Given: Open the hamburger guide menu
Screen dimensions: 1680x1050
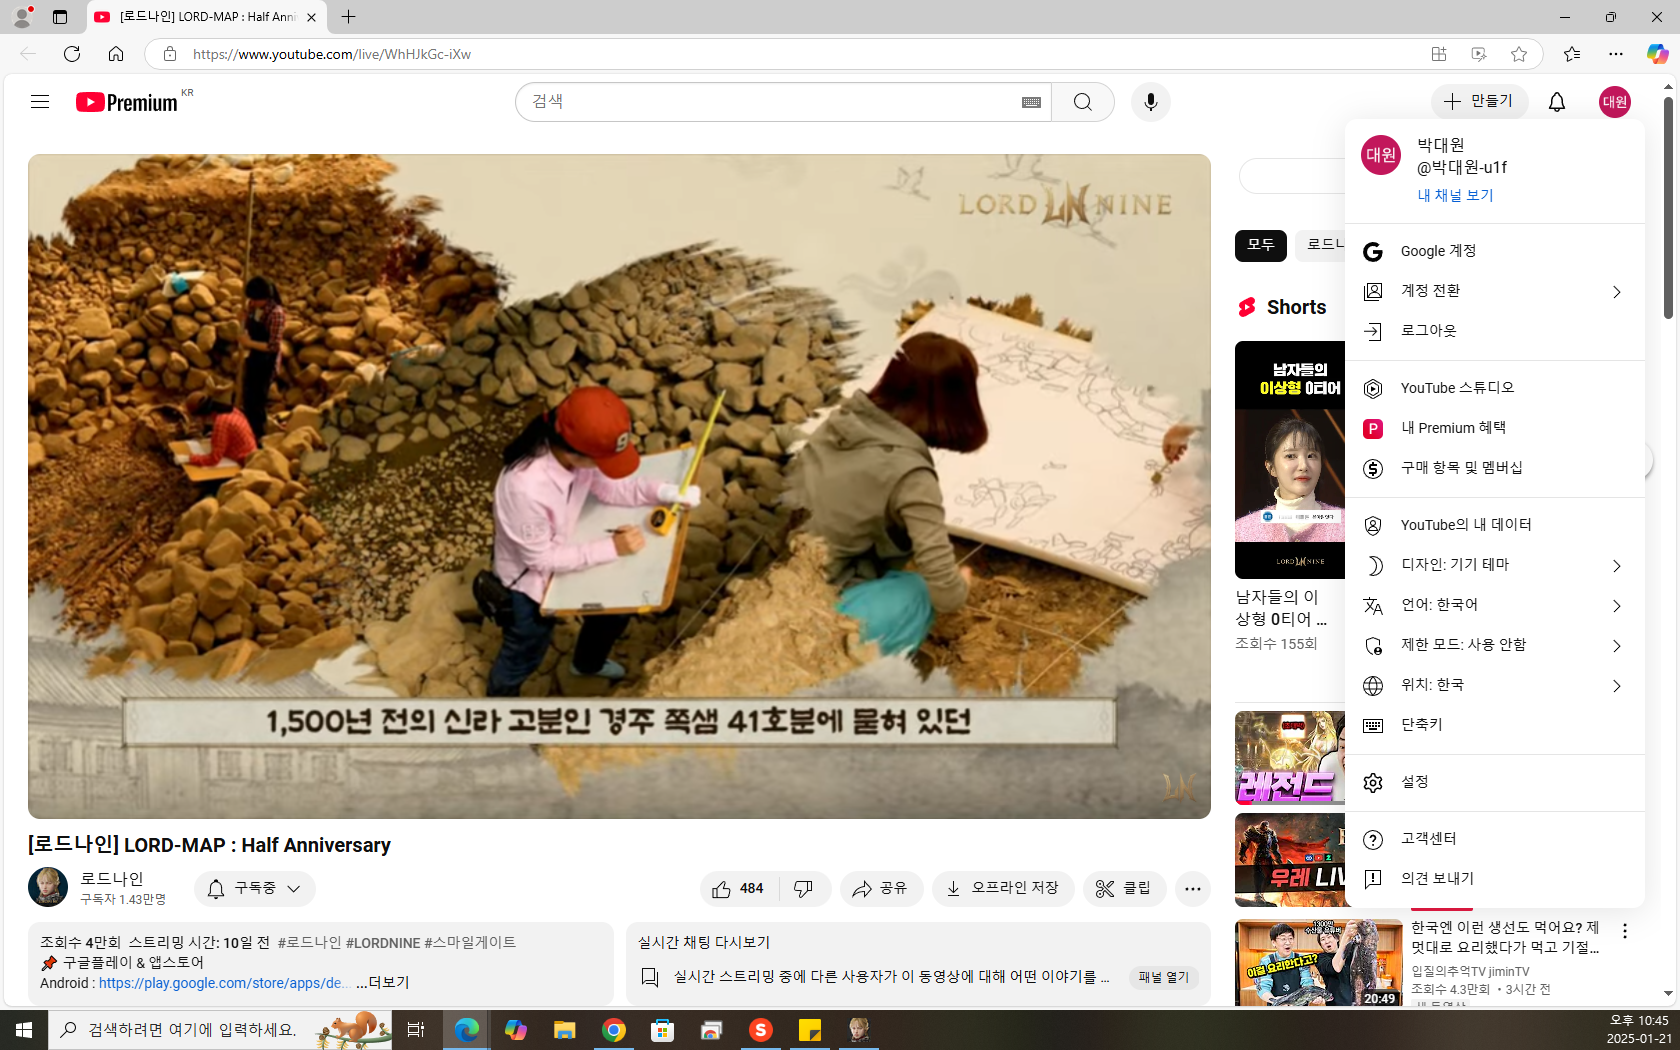Looking at the screenshot, I should point(40,102).
